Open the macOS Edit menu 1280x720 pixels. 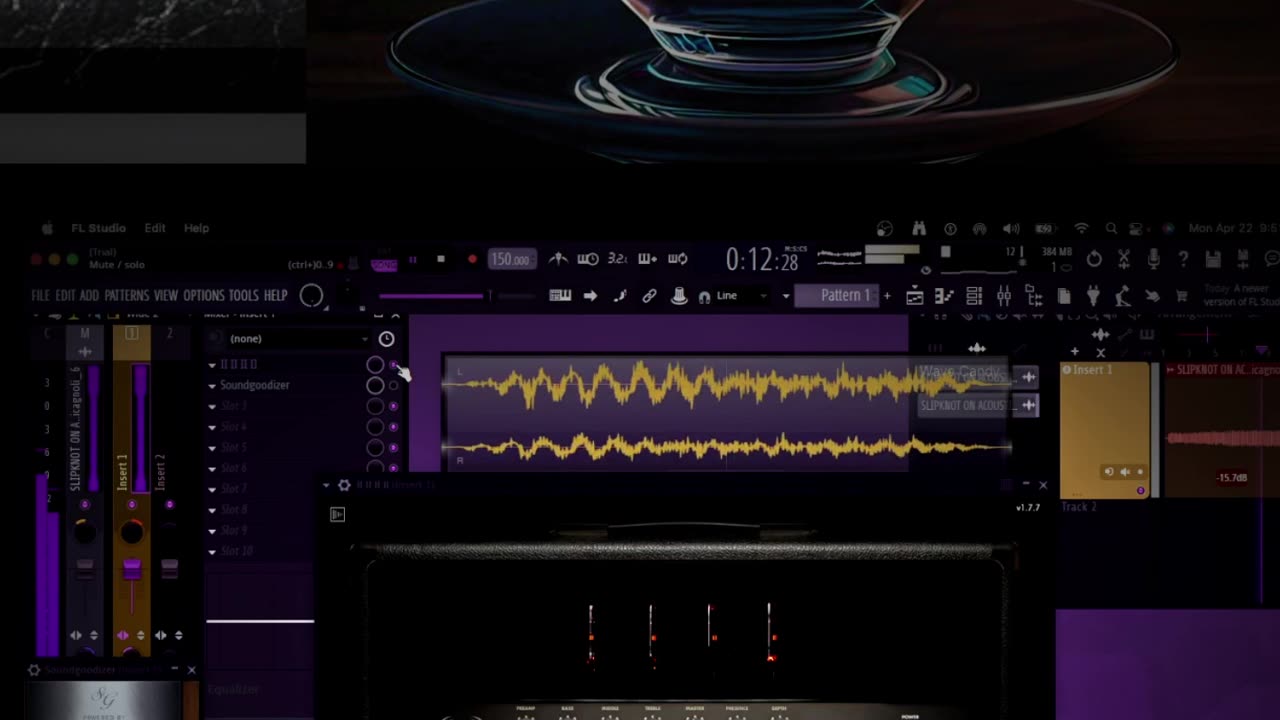155,228
